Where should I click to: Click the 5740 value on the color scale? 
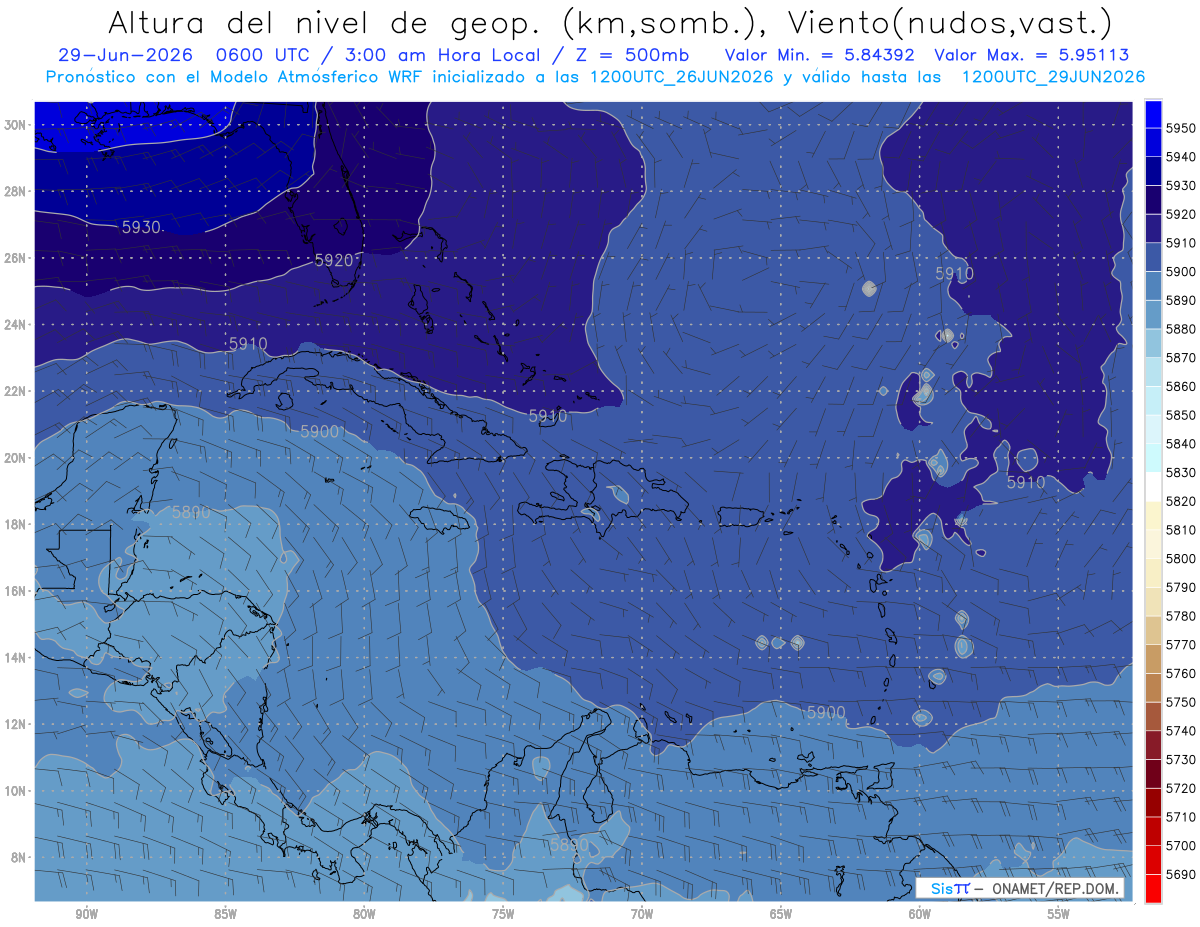point(1181,731)
